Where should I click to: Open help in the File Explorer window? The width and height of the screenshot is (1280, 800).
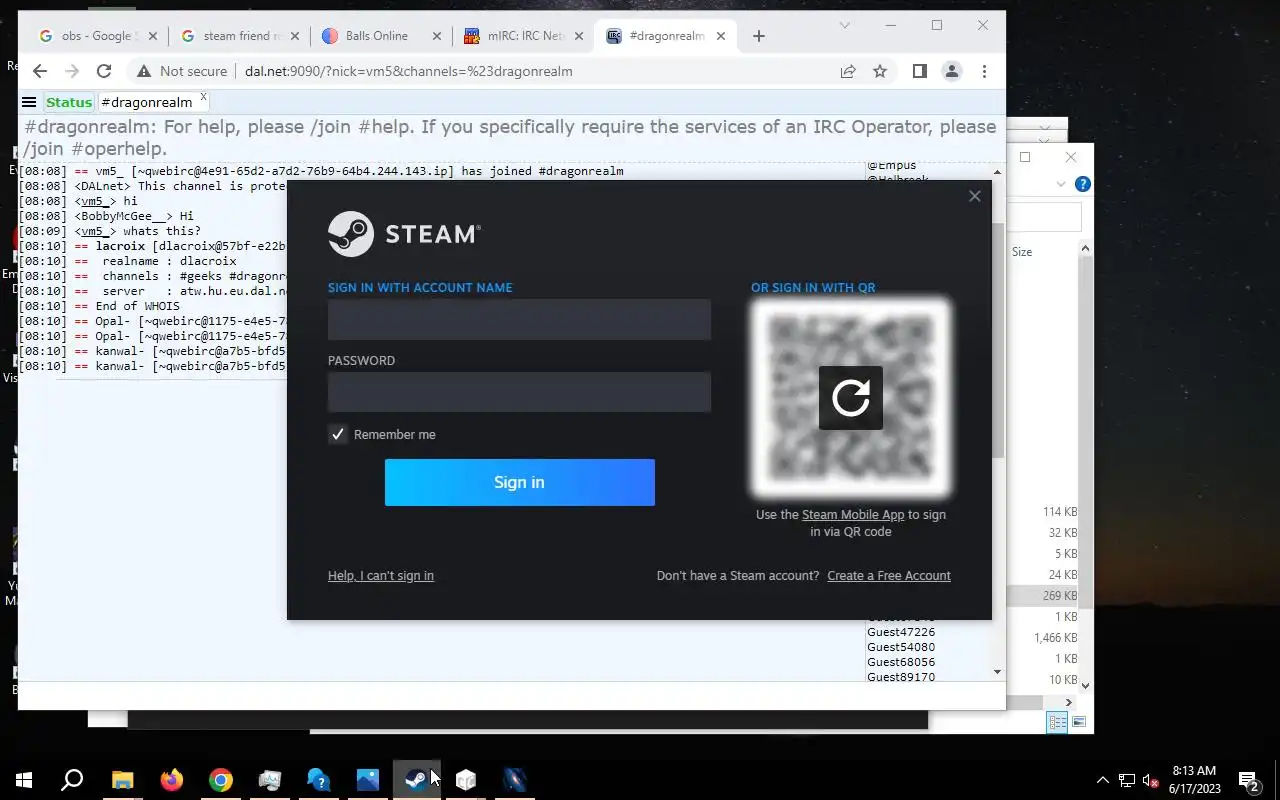tap(1082, 184)
